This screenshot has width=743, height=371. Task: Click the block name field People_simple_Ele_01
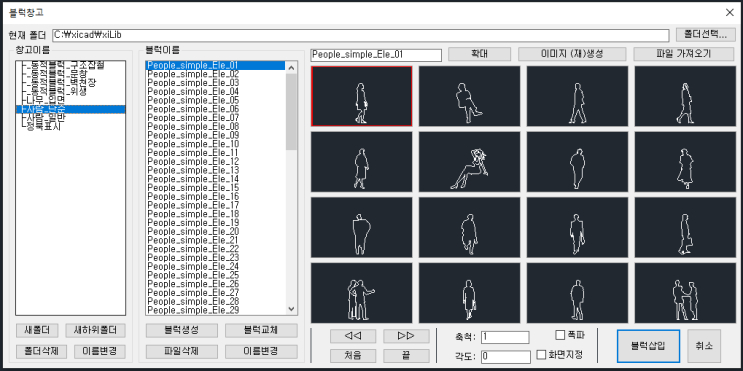(376, 54)
